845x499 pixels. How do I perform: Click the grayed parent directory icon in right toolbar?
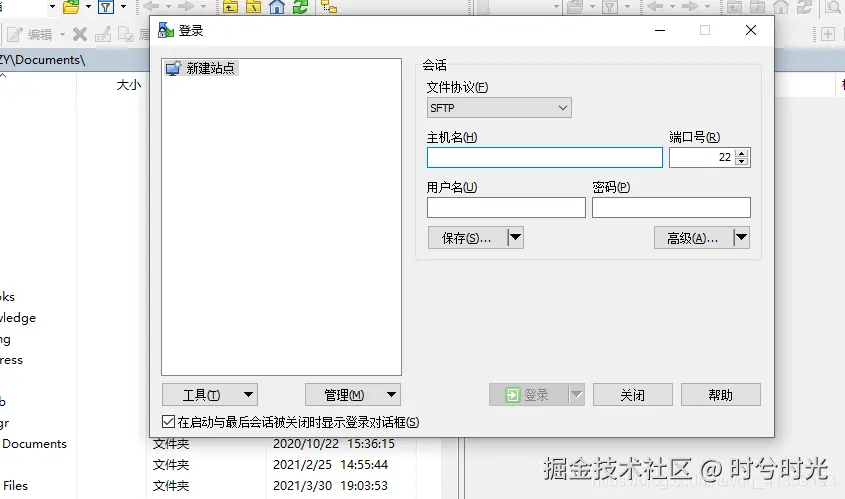[735, 7]
